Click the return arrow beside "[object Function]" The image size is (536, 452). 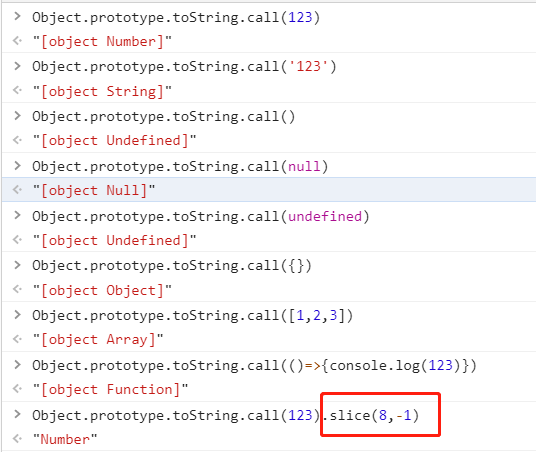point(17,389)
